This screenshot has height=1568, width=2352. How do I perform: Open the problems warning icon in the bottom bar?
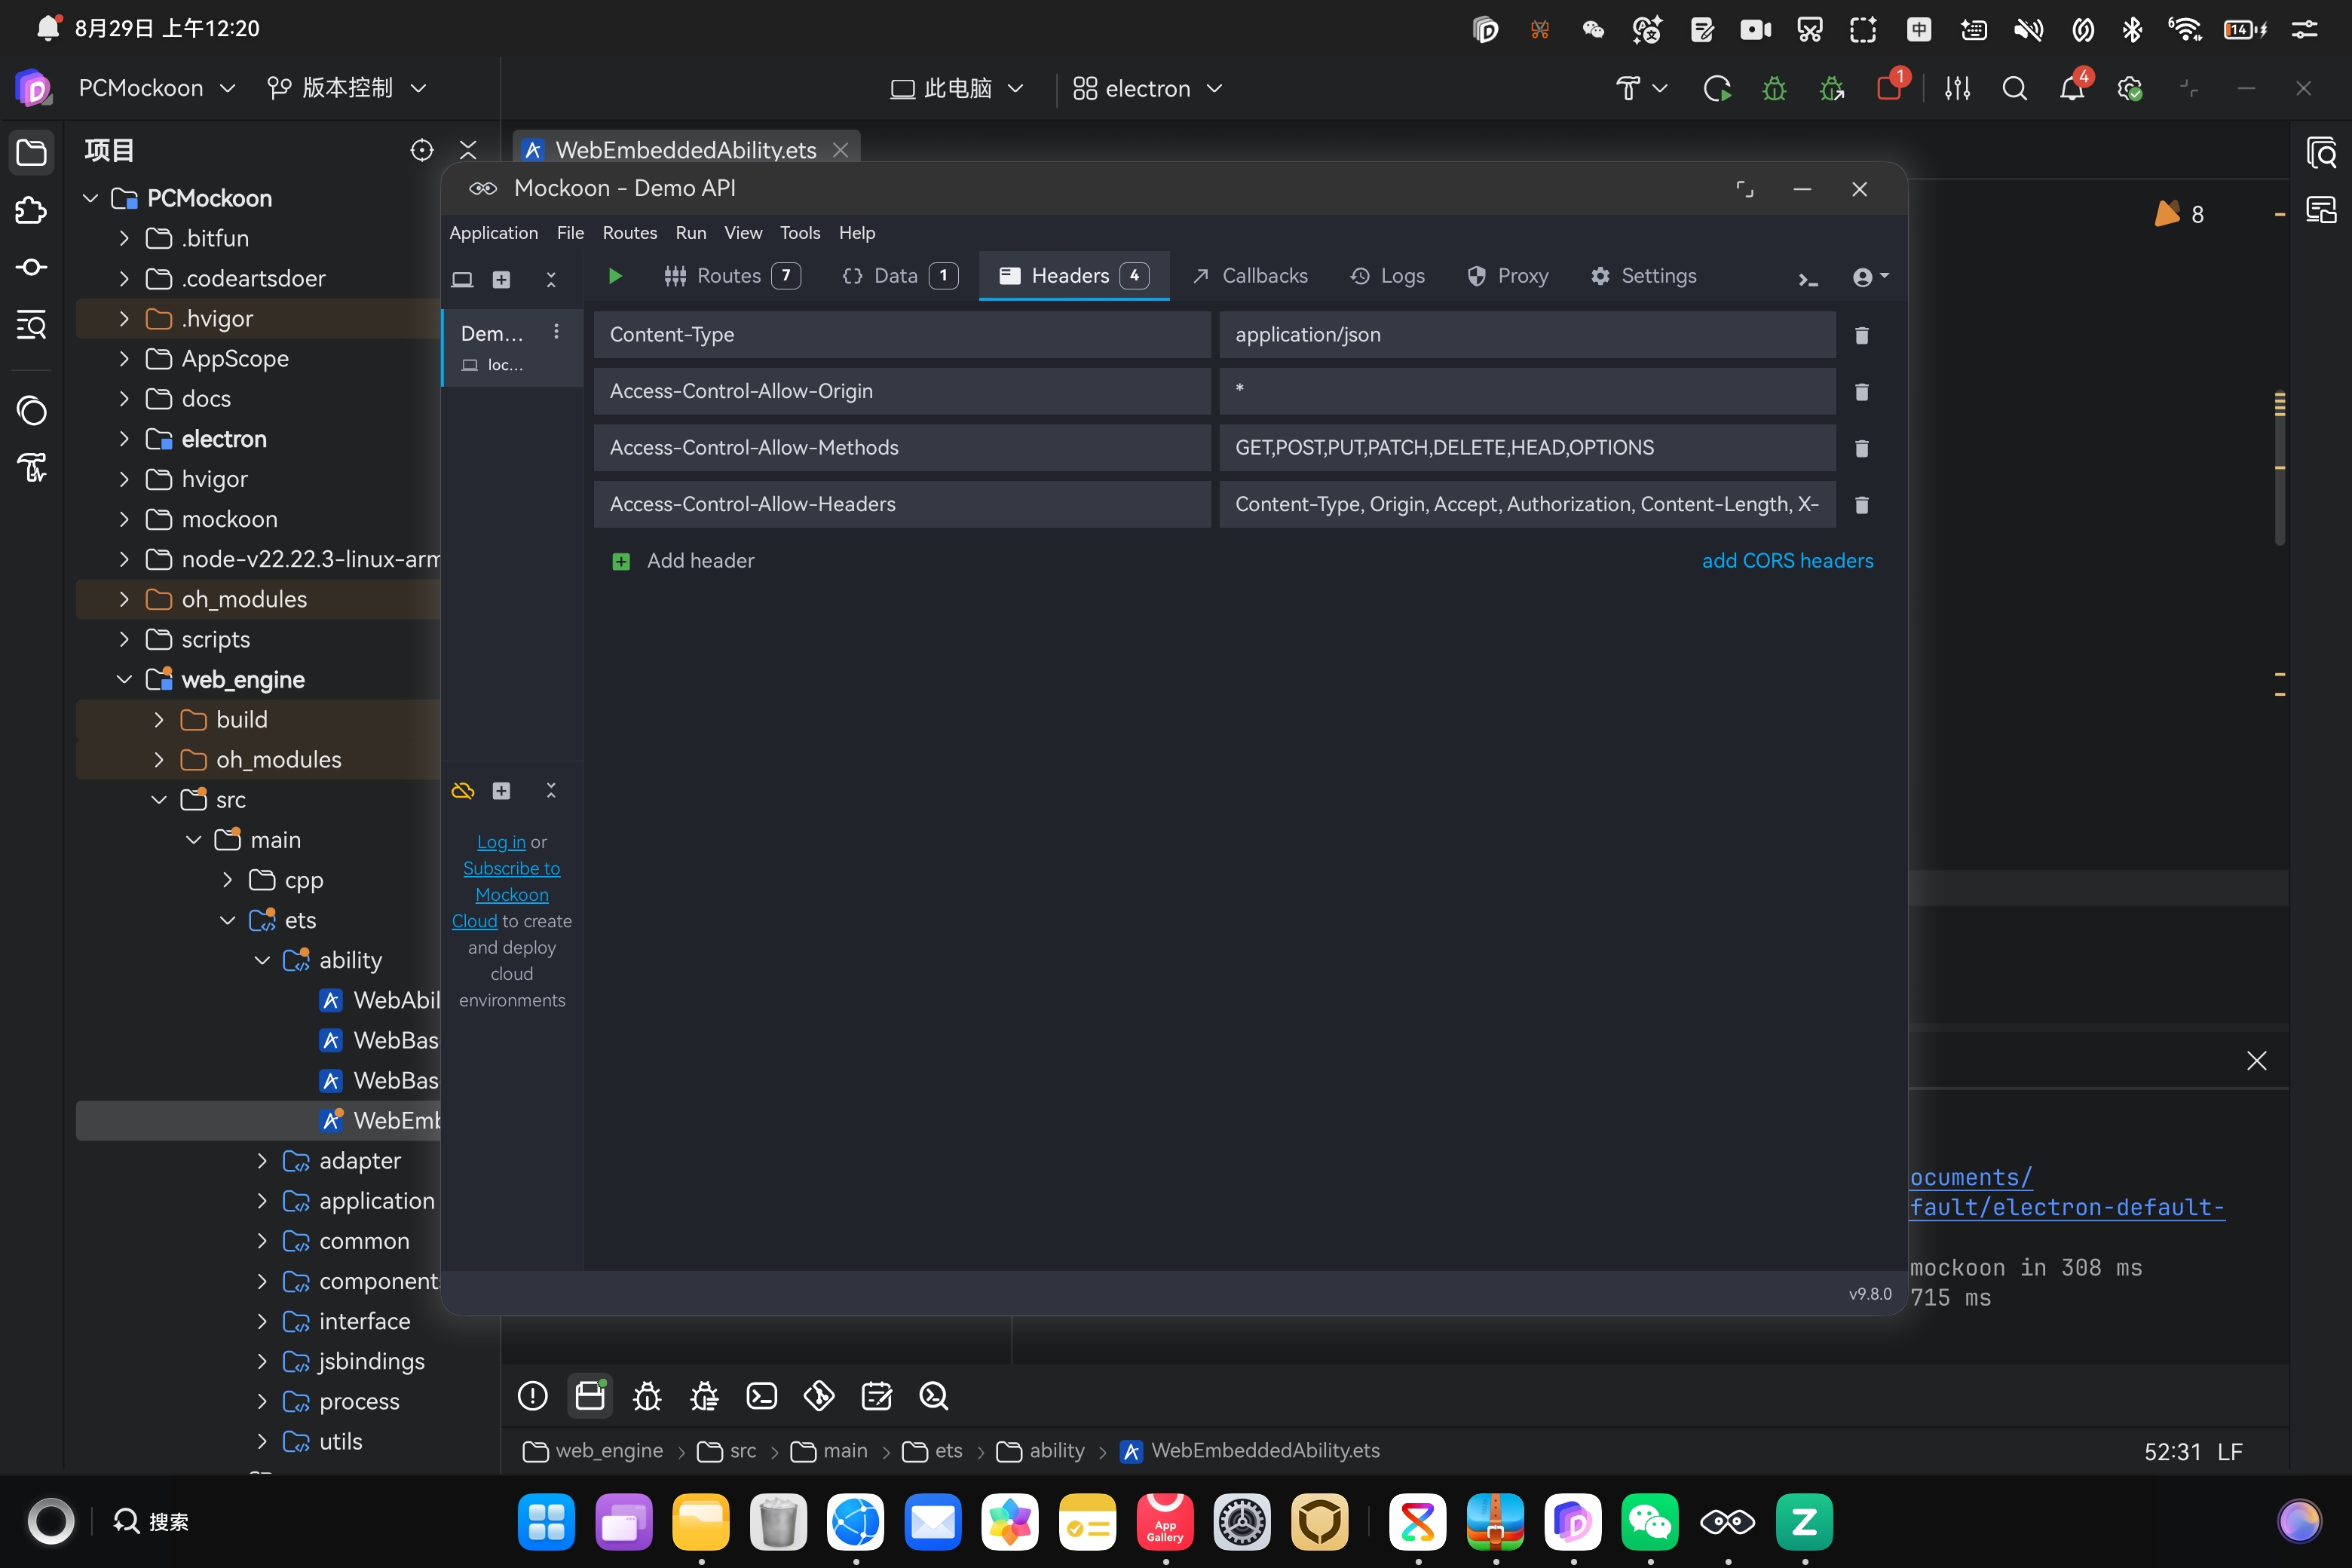tap(532, 1396)
